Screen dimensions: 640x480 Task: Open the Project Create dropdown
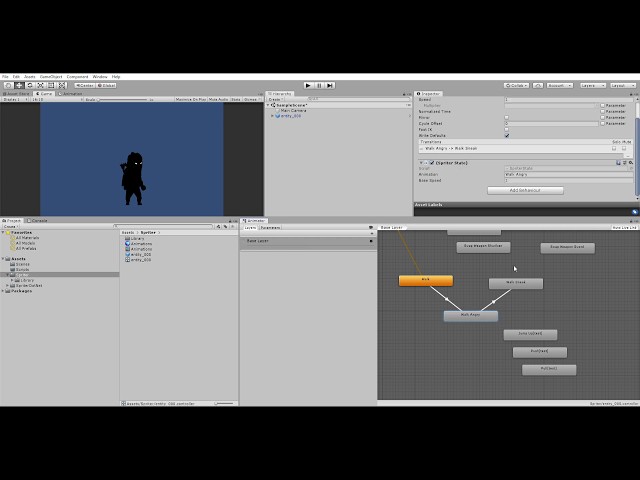(10, 226)
